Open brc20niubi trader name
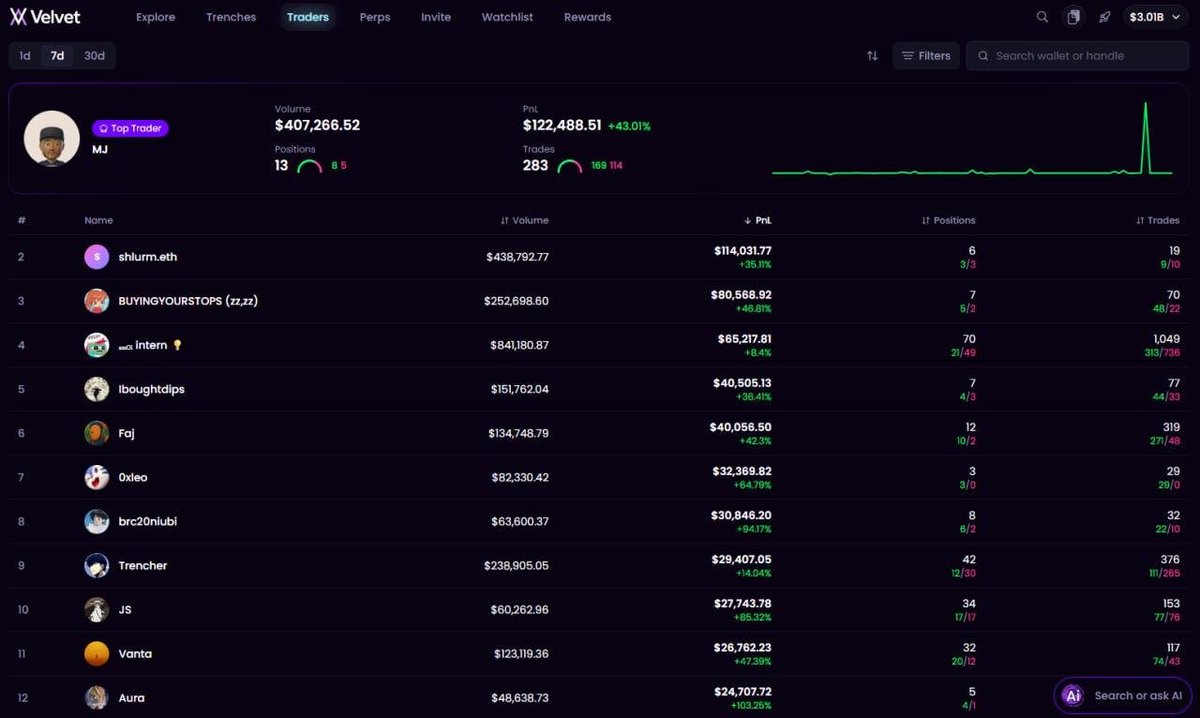Viewport: 1200px width, 718px height. [x=148, y=521]
